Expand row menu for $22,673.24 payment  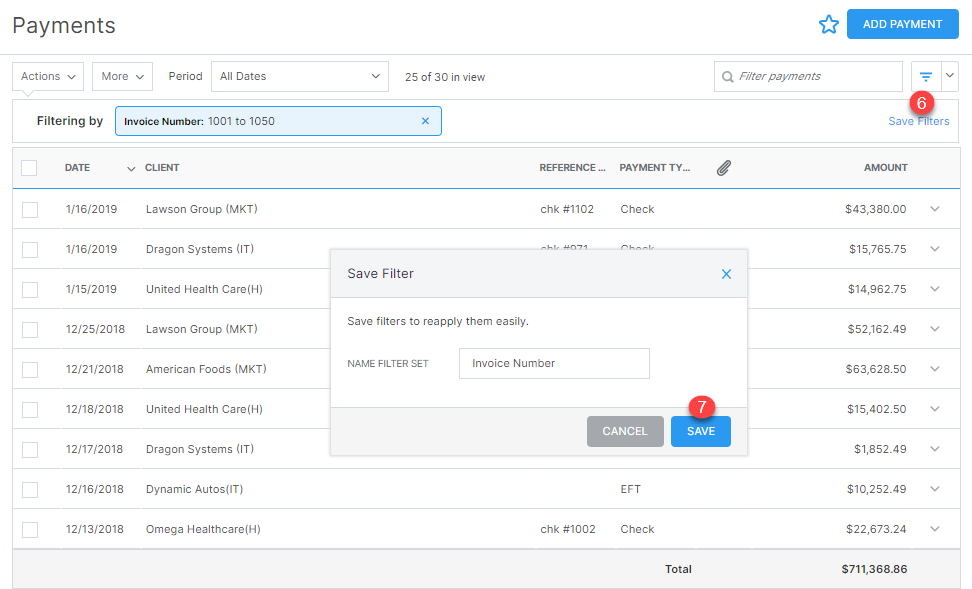click(935, 529)
